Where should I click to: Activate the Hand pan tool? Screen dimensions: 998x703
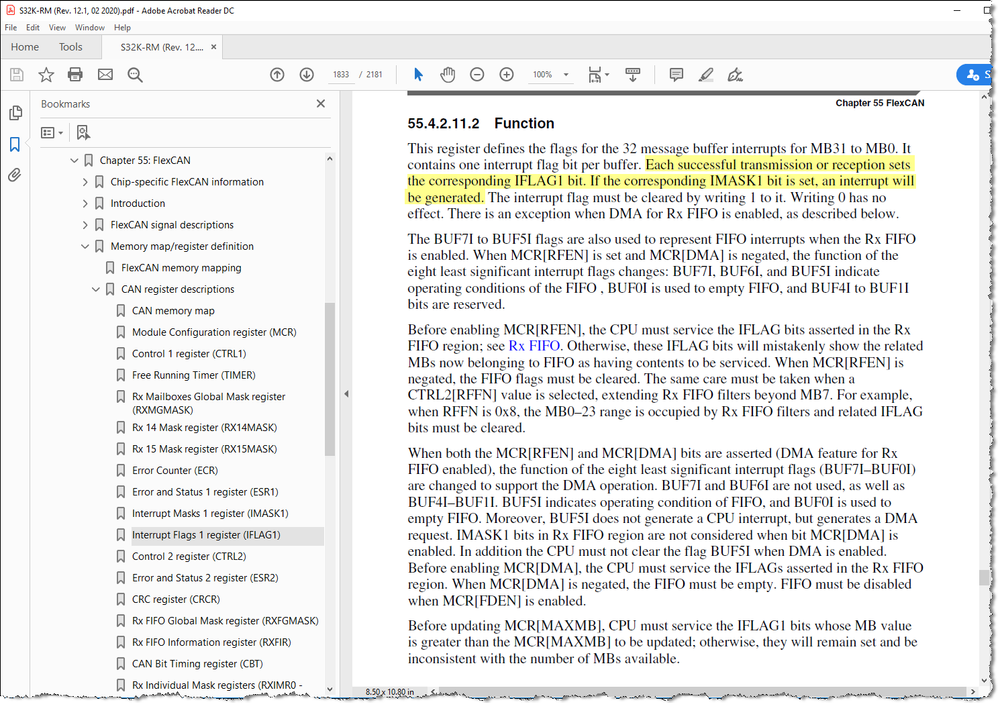tap(447, 74)
